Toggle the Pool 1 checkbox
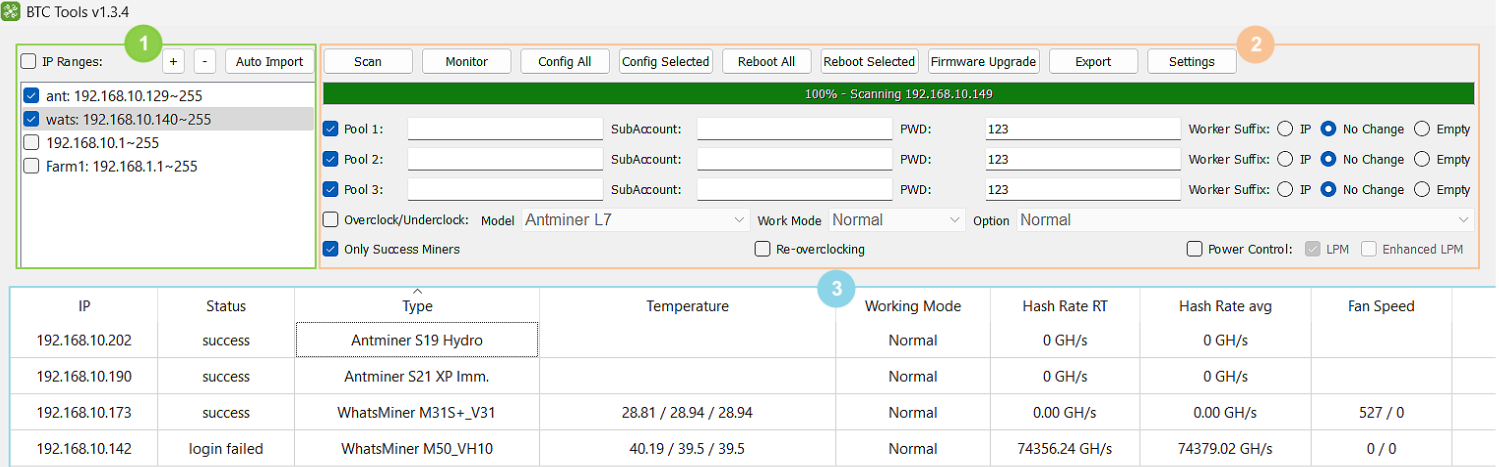Image resolution: width=1499 pixels, height=467 pixels. [331, 129]
